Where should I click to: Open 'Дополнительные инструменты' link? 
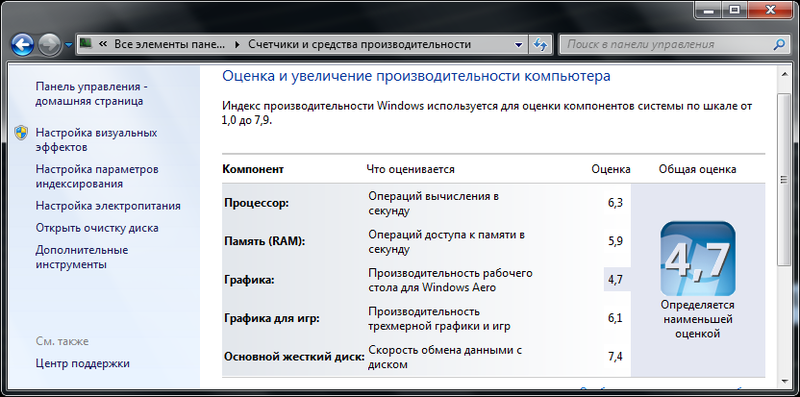pyautogui.click(x=82, y=258)
